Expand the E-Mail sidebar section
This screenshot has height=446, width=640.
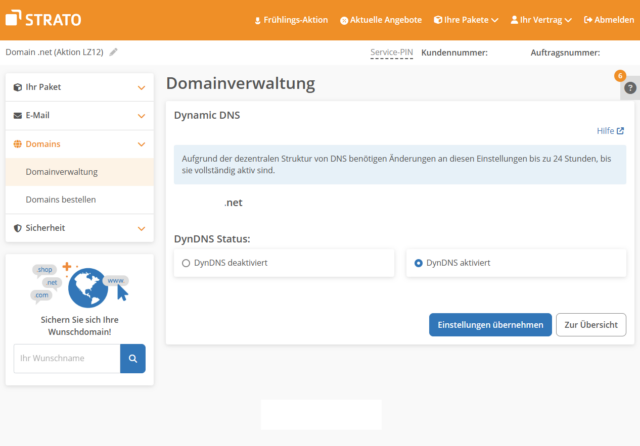coord(141,115)
